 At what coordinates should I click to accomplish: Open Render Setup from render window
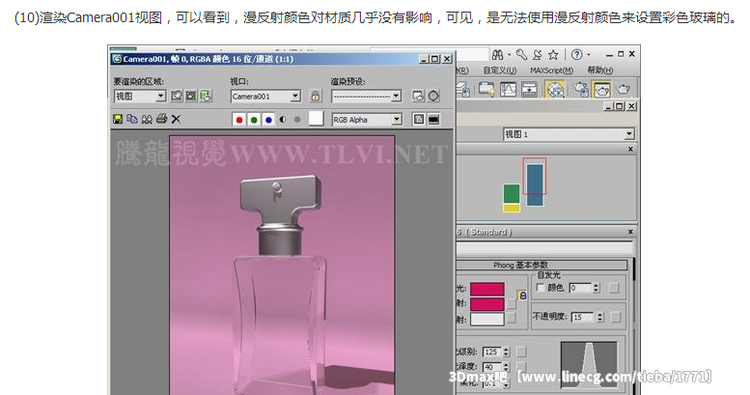(x=418, y=96)
